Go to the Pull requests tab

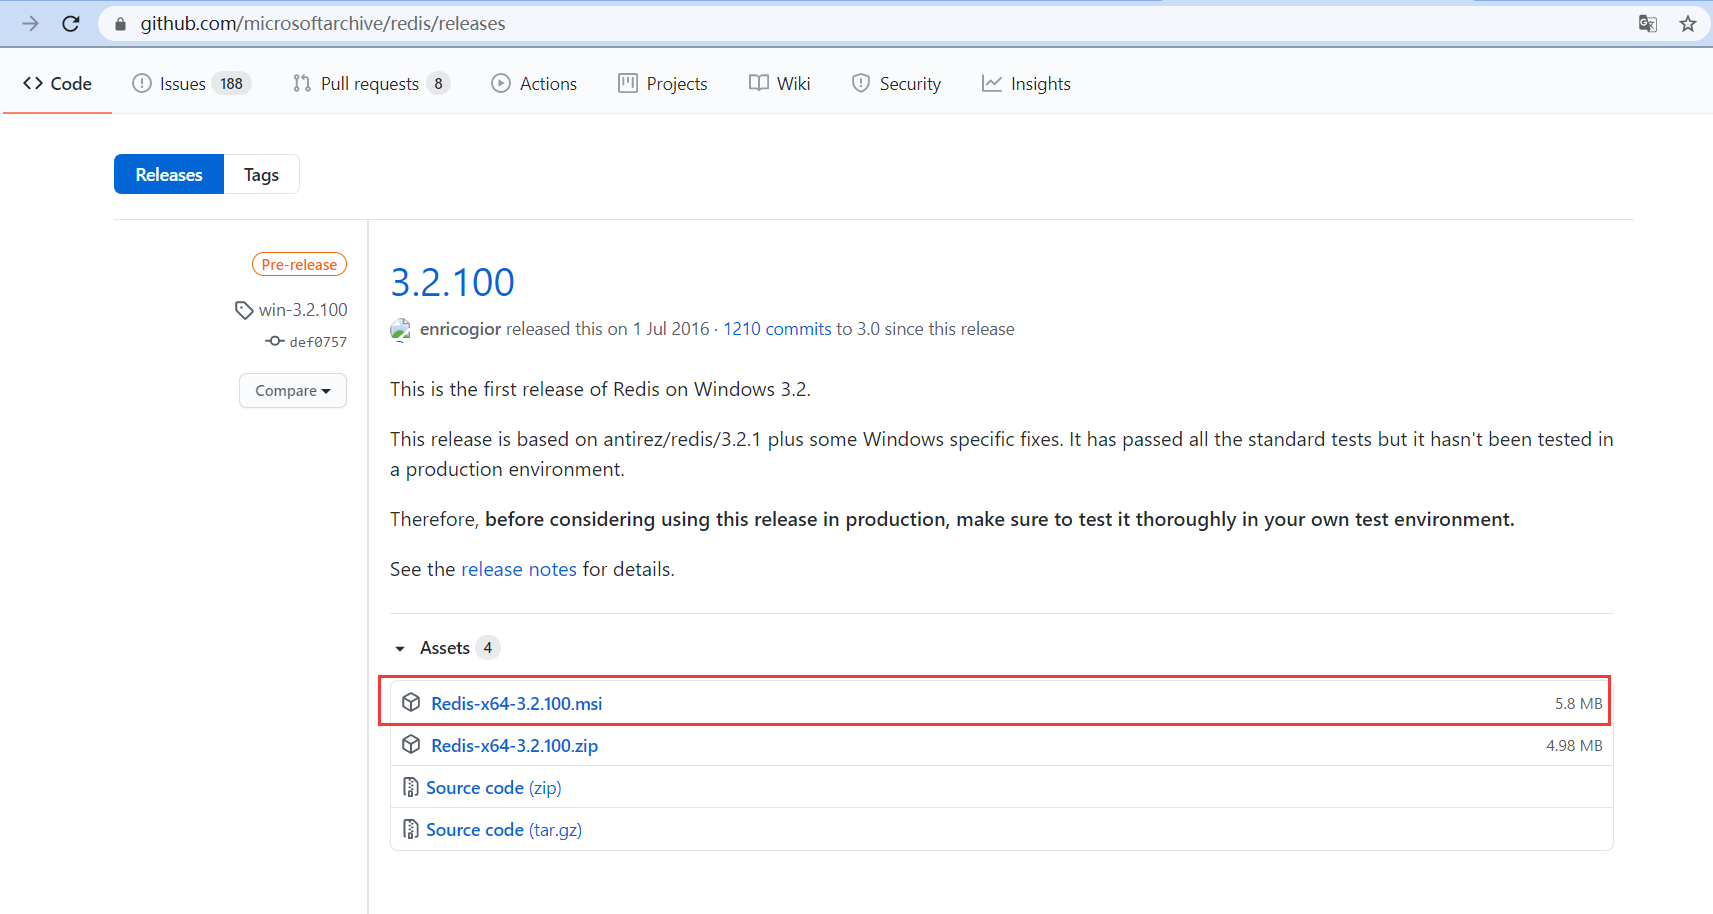click(371, 84)
